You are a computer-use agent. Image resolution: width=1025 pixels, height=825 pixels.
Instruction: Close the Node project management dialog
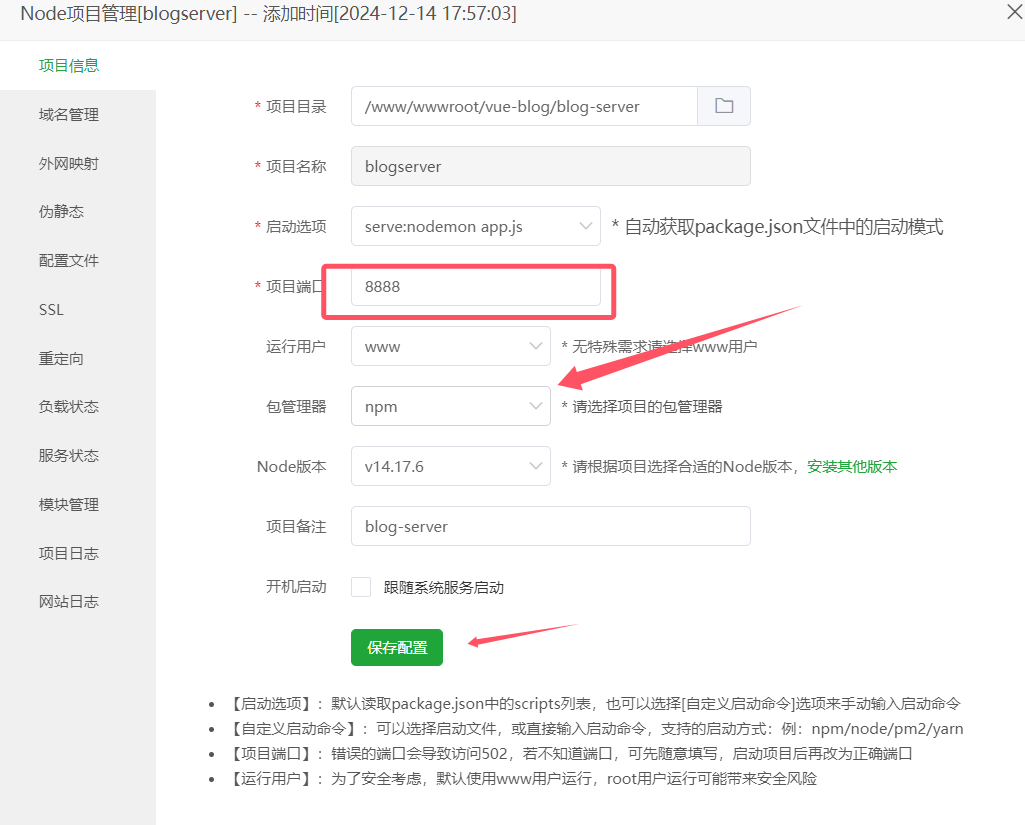pyautogui.click(x=1012, y=12)
